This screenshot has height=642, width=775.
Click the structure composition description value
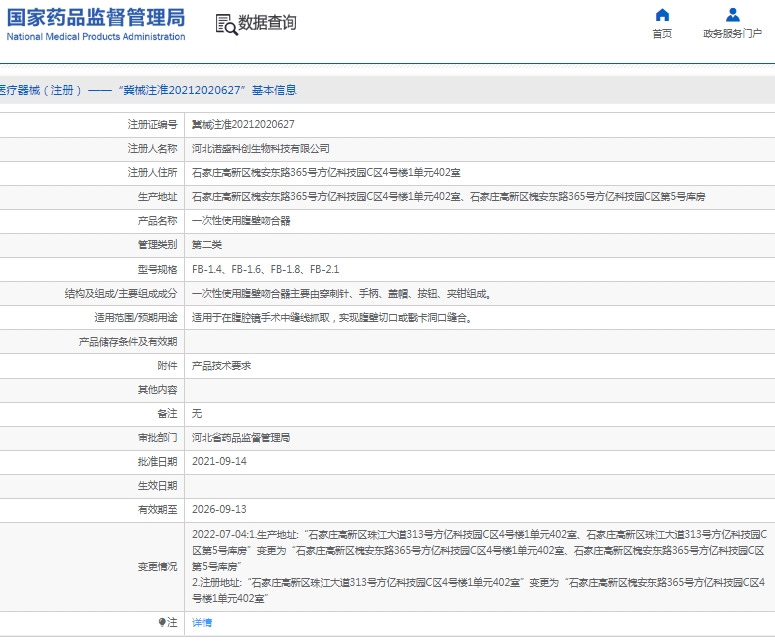(344, 294)
